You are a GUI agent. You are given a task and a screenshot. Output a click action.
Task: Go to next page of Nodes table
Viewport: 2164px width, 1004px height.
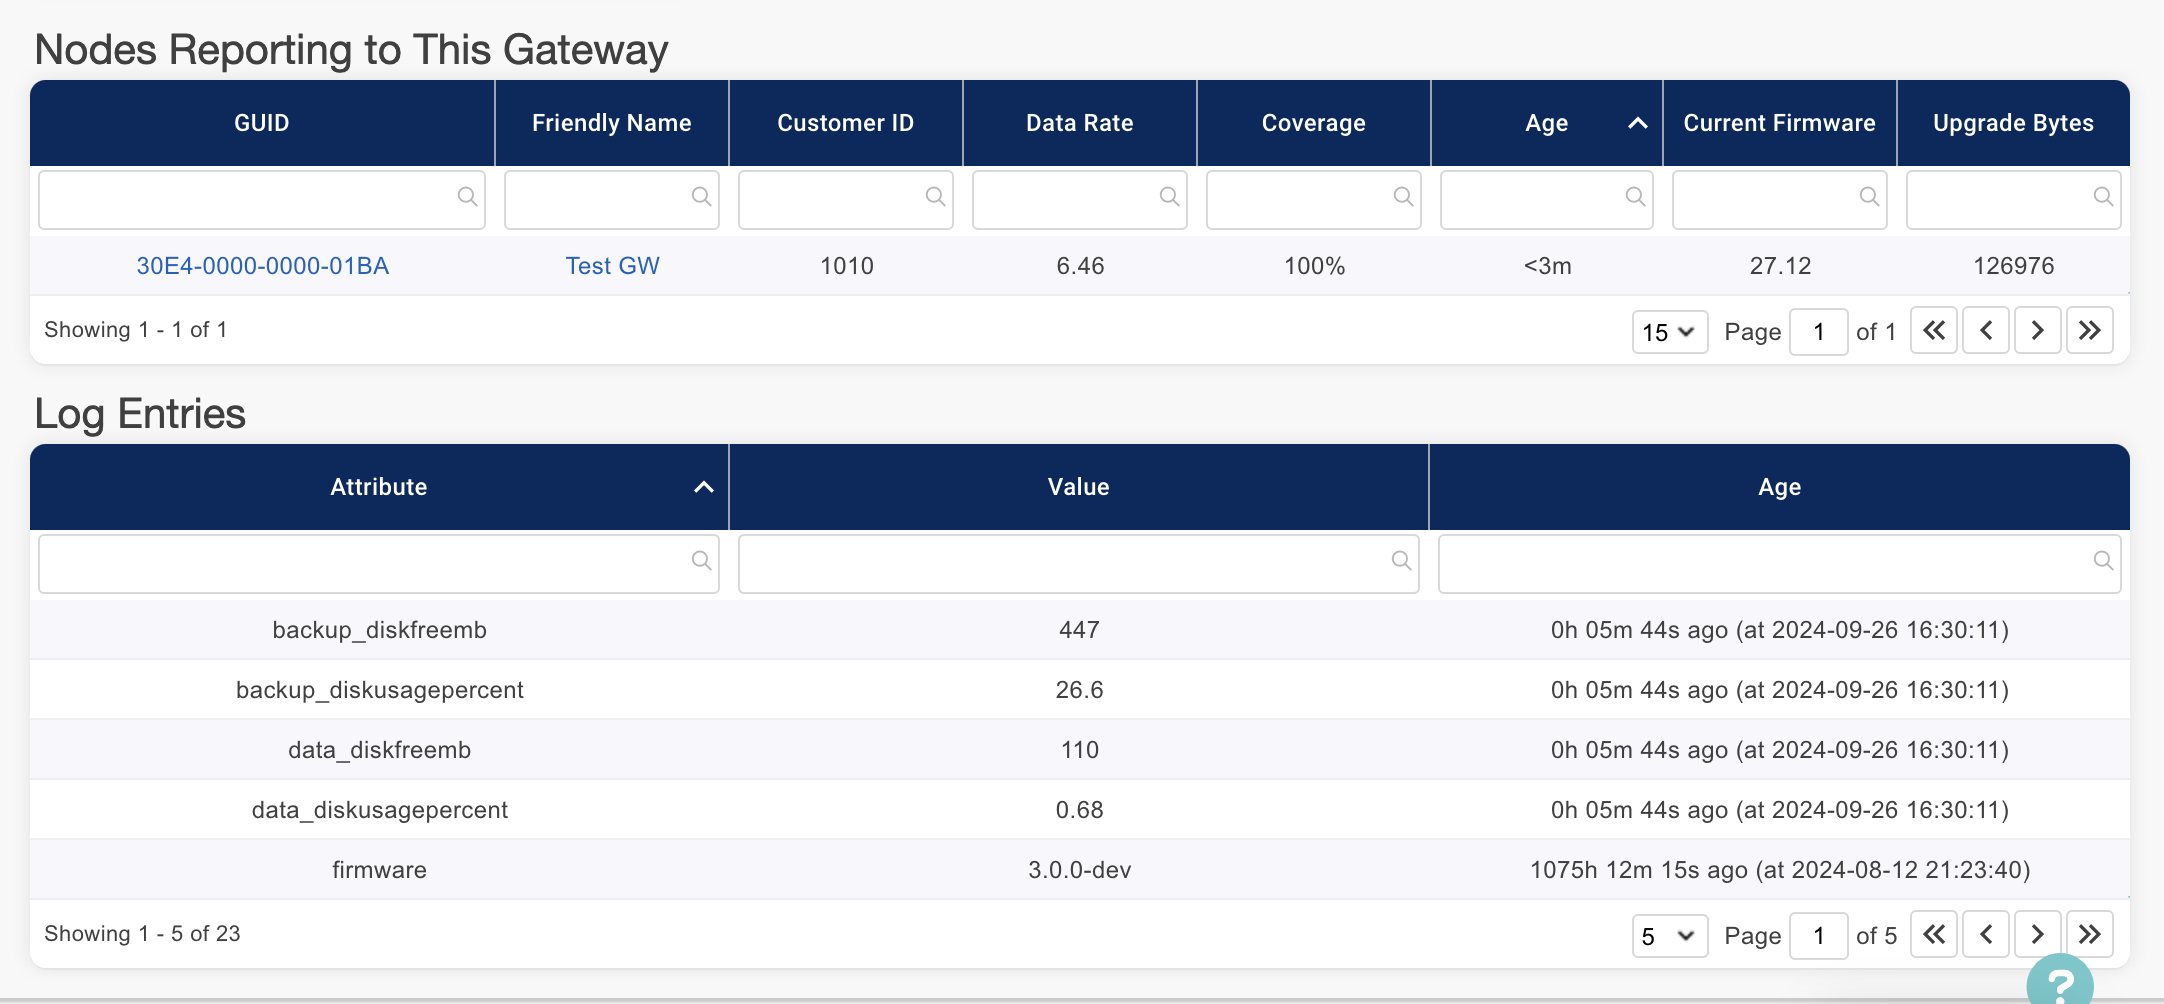click(x=2037, y=331)
